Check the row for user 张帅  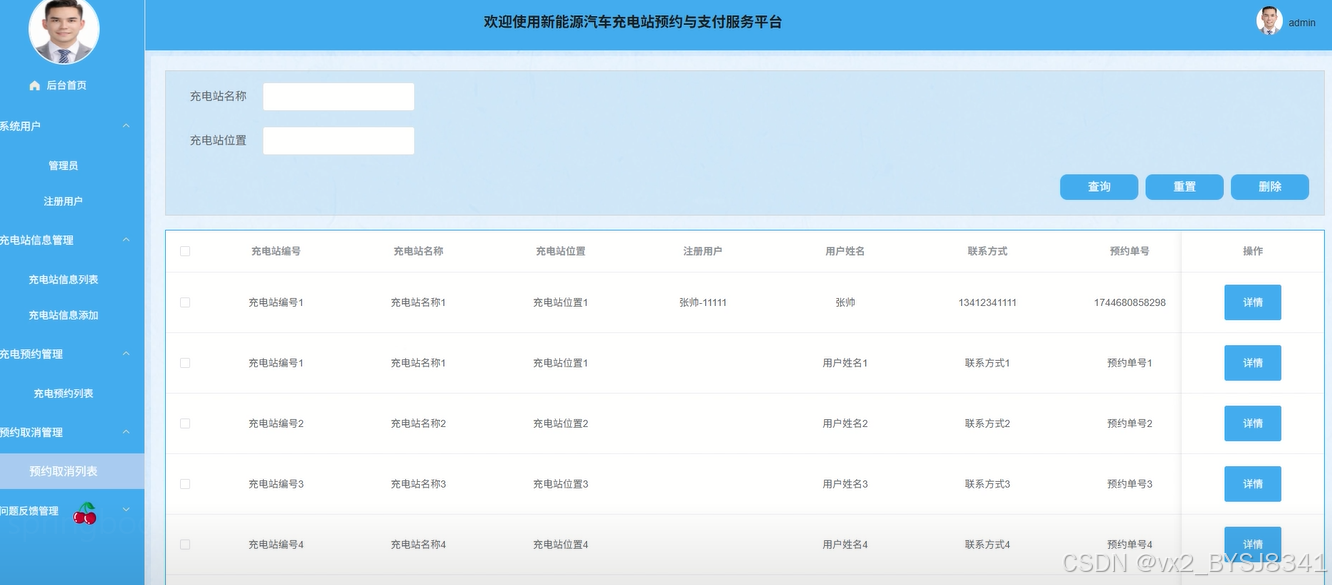185,302
